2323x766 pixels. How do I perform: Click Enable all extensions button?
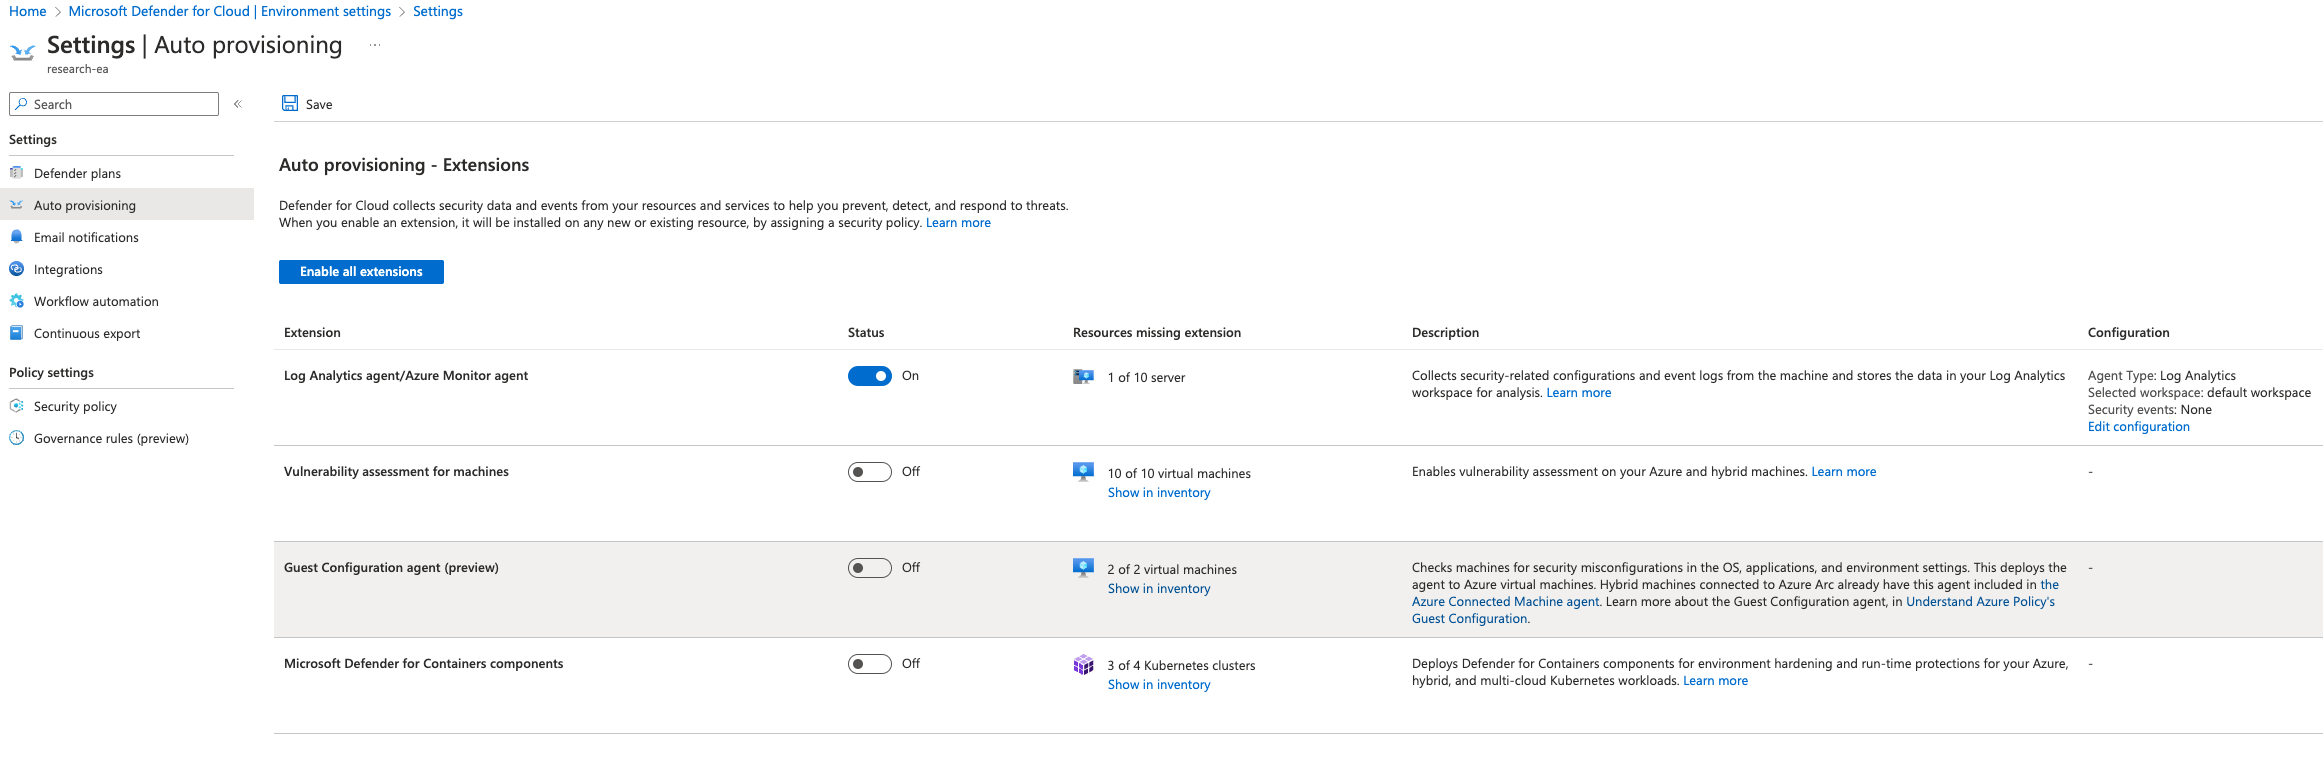point(361,272)
